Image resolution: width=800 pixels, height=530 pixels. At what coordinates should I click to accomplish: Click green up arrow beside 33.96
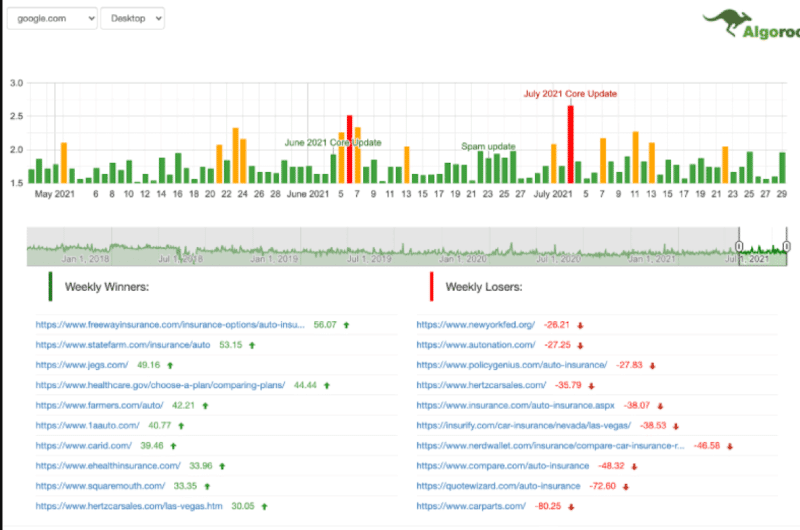pyautogui.click(x=222, y=466)
